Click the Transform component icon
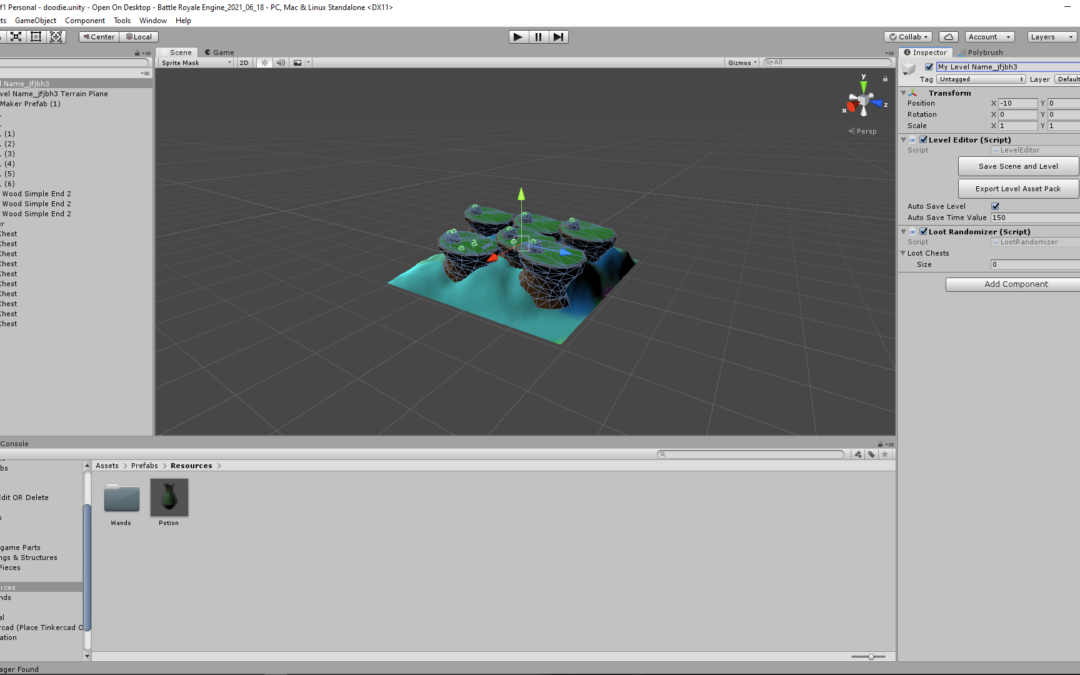The width and height of the screenshot is (1080, 675). coord(913,93)
